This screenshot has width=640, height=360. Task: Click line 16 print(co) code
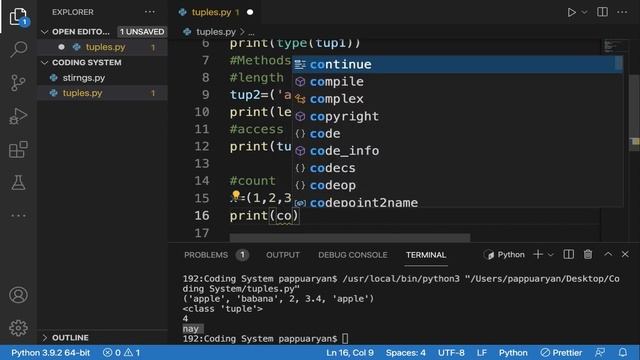[x=264, y=216]
